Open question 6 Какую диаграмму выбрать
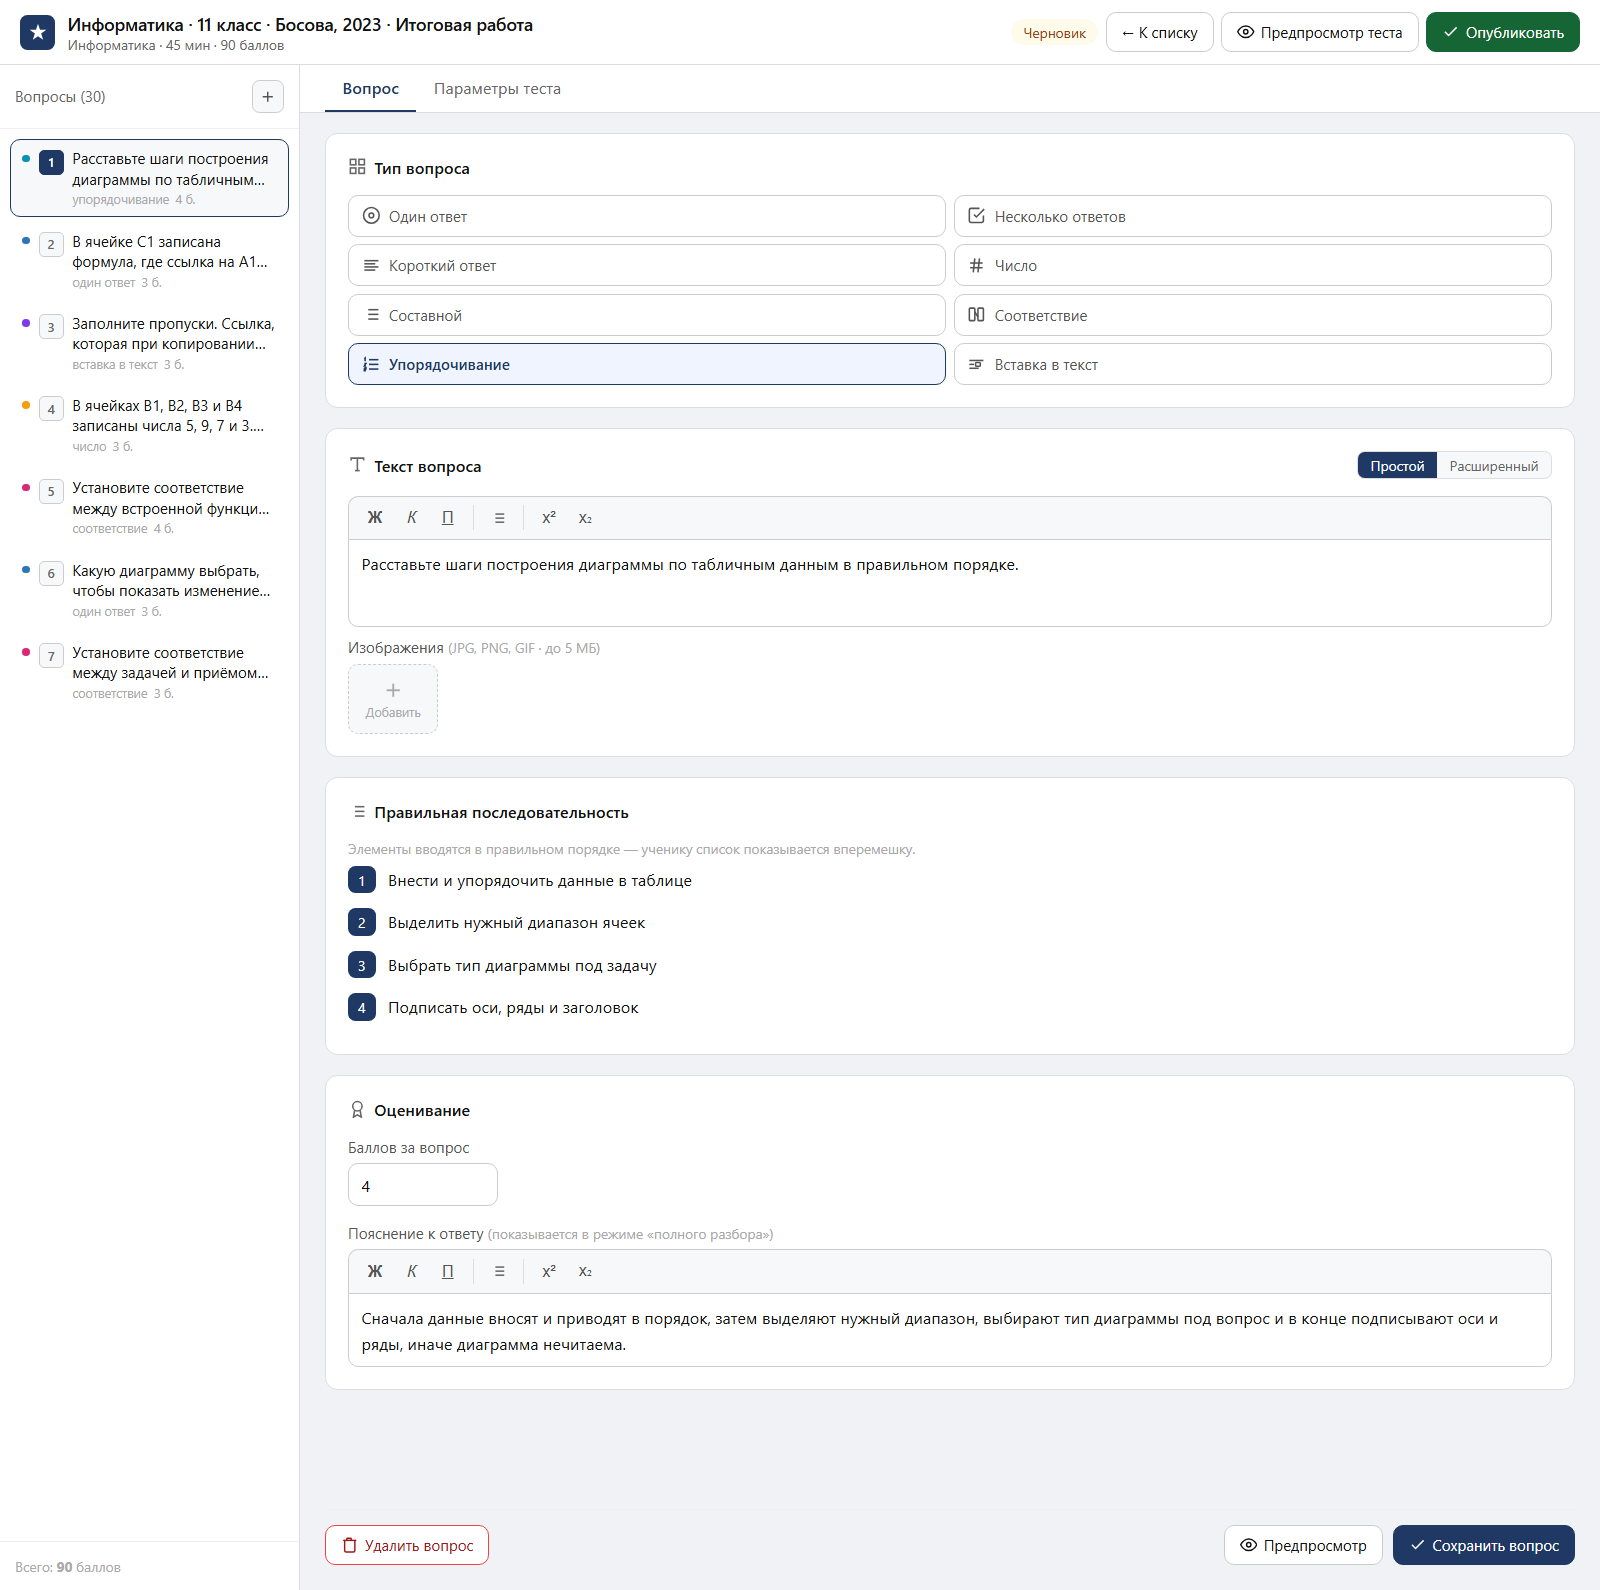 149,590
